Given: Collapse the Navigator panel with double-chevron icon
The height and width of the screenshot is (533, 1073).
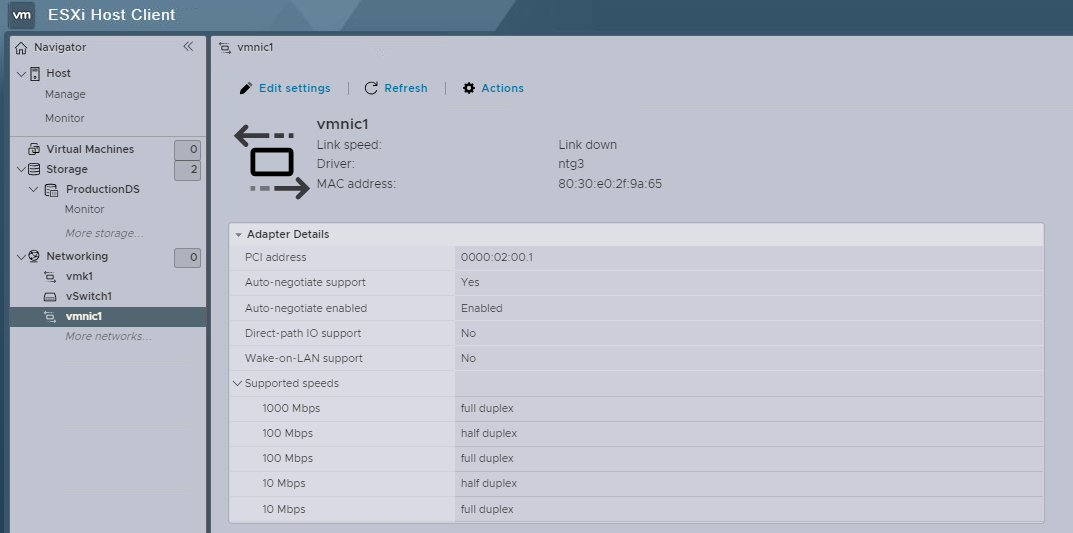Looking at the screenshot, I should [188, 47].
